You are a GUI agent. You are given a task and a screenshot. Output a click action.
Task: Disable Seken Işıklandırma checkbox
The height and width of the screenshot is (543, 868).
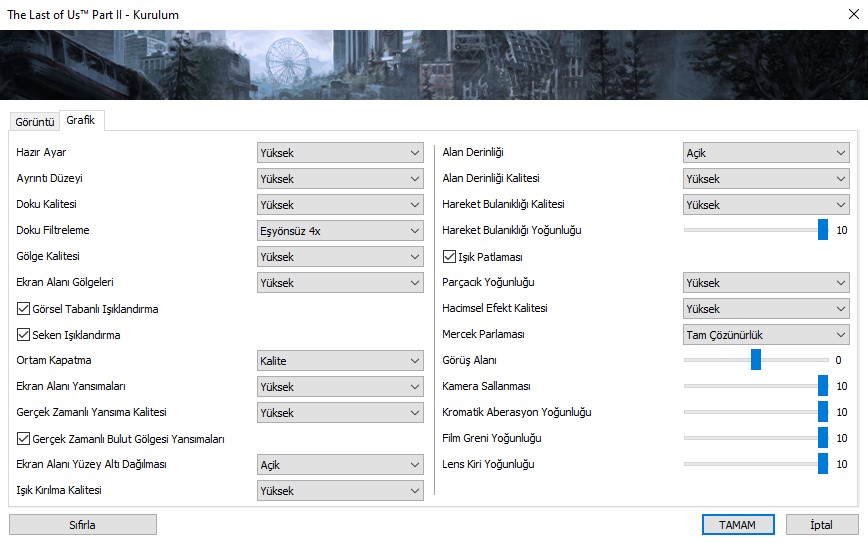[x=24, y=335]
